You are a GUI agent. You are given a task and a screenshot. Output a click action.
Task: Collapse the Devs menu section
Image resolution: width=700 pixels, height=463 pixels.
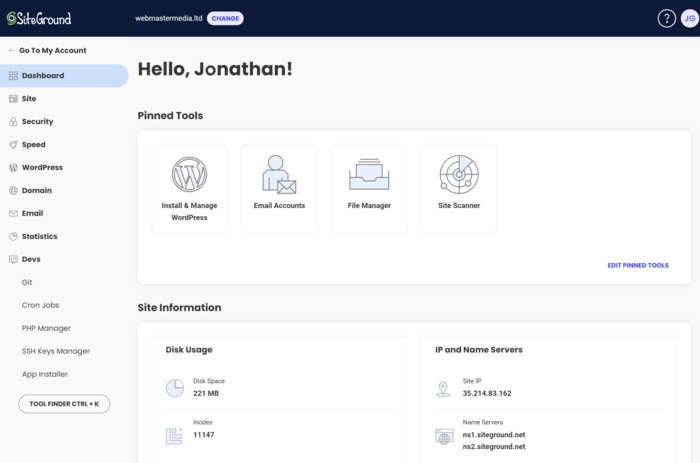click(x=31, y=259)
